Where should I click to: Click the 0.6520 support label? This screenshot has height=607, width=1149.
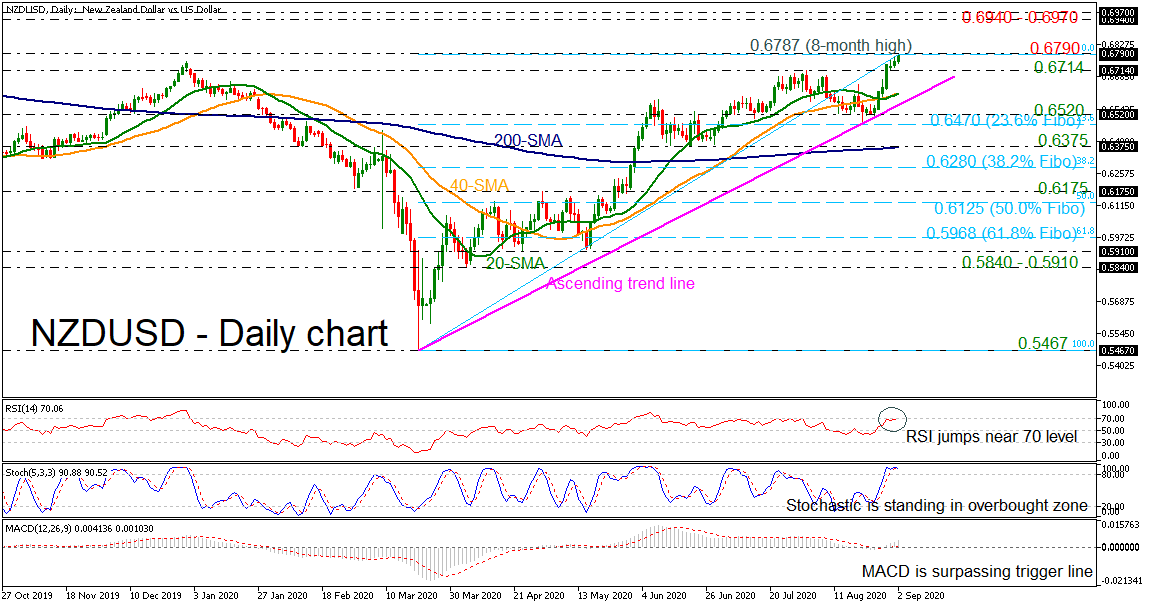(x=1058, y=110)
